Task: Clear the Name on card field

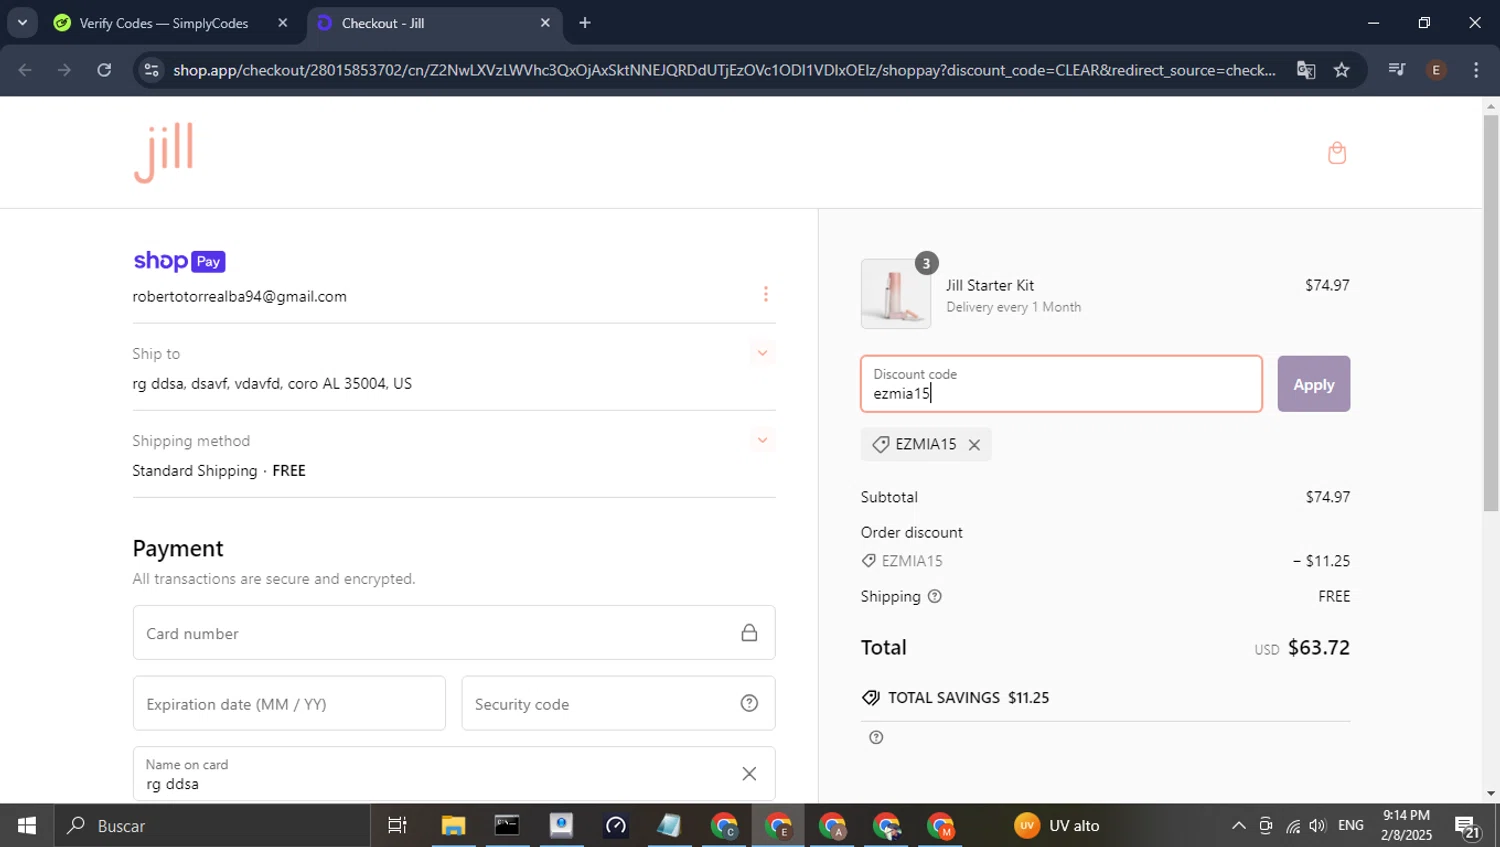Action: (749, 774)
